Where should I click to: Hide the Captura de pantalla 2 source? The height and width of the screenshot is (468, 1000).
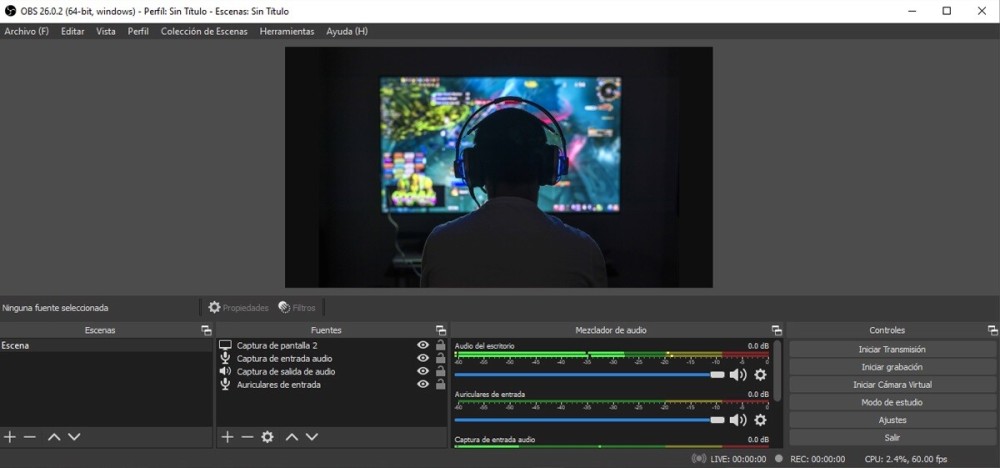pyautogui.click(x=423, y=345)
